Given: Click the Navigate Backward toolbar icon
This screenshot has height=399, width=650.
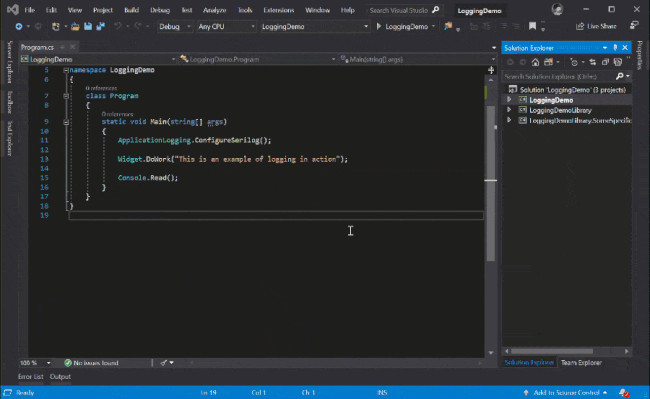Looking at the screenshot, I should coord(19,27).
